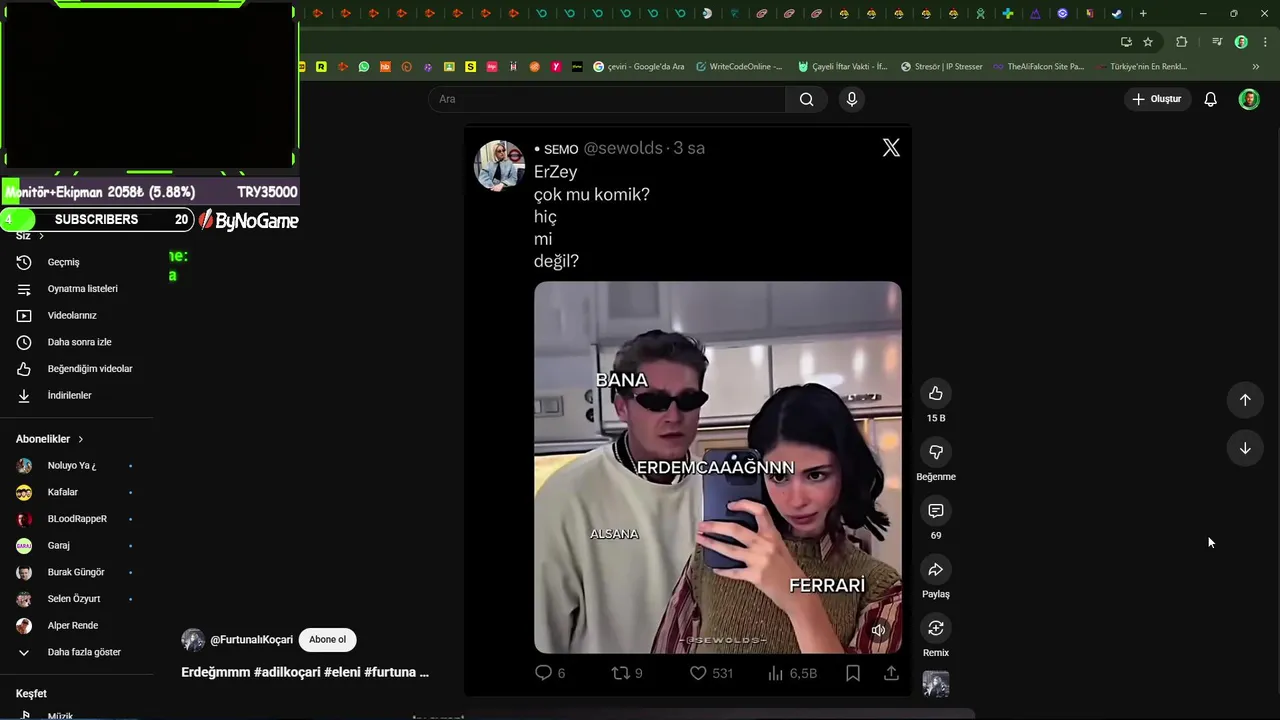The image size is (1280, 720).
Task: Dislike the Short via Beğenme icon
Action: tap(936, 452)
